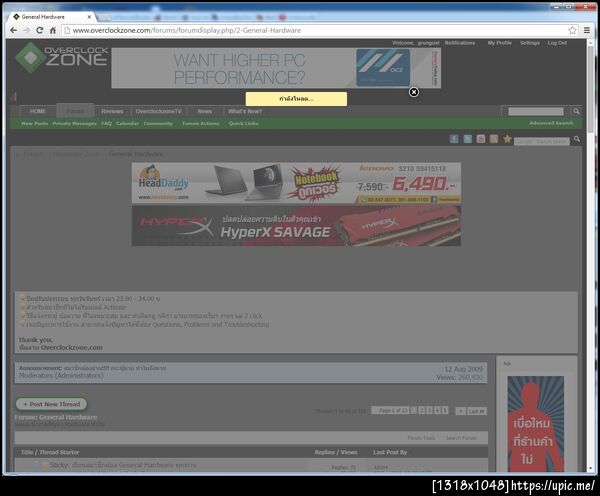600x496 pixels.
Task: Open the Reviews navigation tab
Action: click(x=112, y=111)
